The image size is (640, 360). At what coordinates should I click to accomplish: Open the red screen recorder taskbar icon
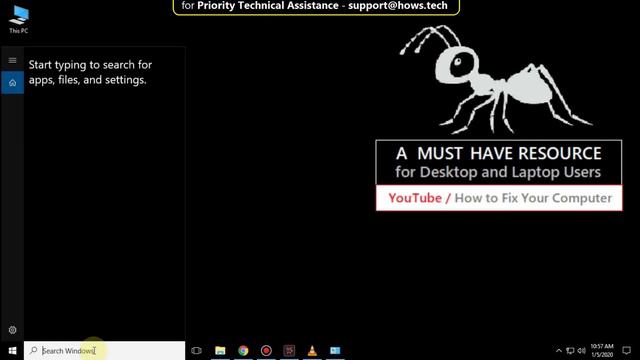266,351
